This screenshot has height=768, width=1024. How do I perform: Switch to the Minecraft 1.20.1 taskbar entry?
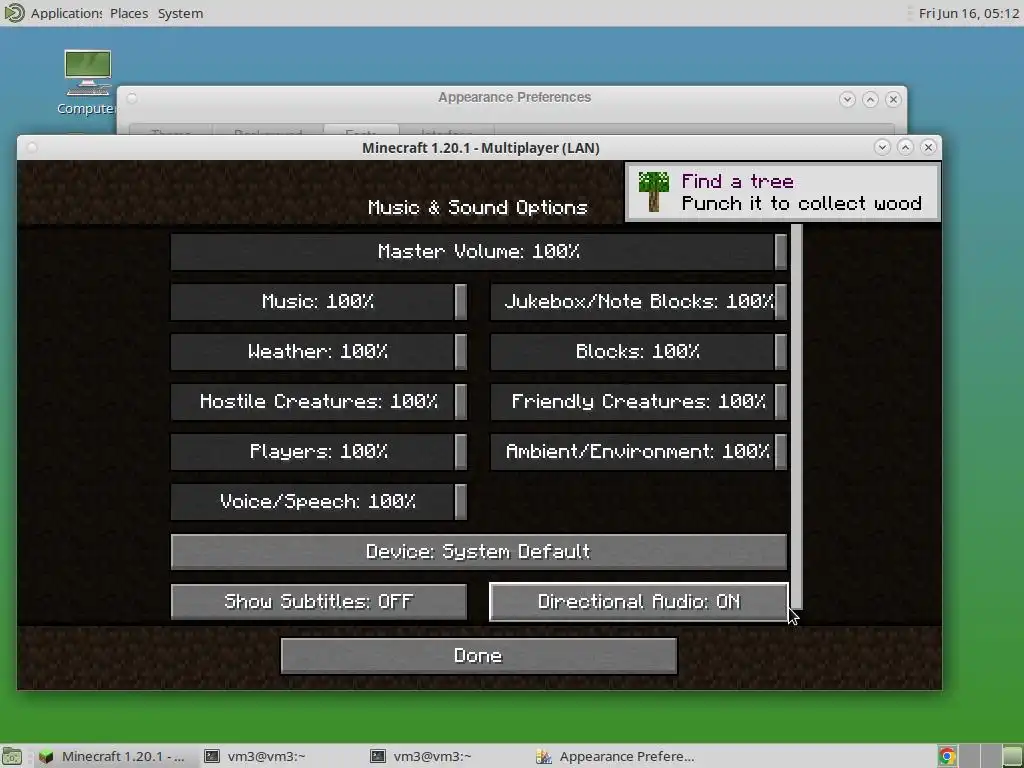[112, 756]
